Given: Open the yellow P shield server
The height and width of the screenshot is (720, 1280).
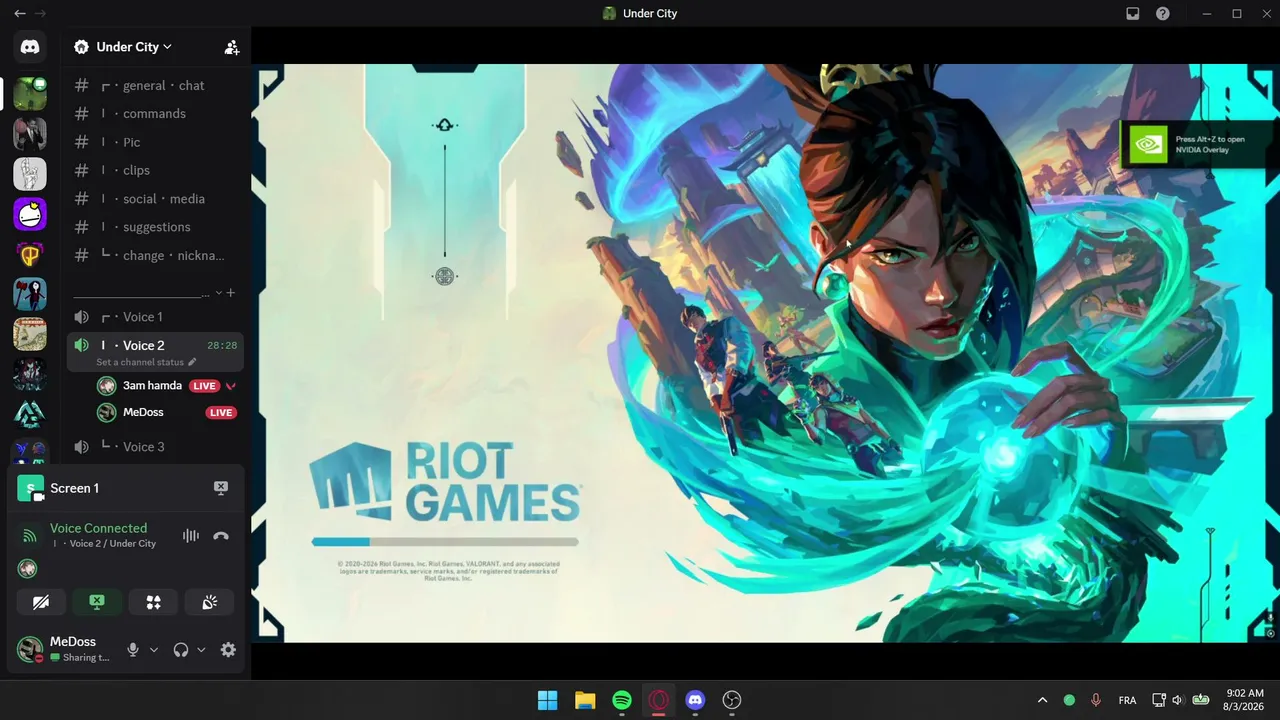Looking at the screenshot, I should (30, 254).
